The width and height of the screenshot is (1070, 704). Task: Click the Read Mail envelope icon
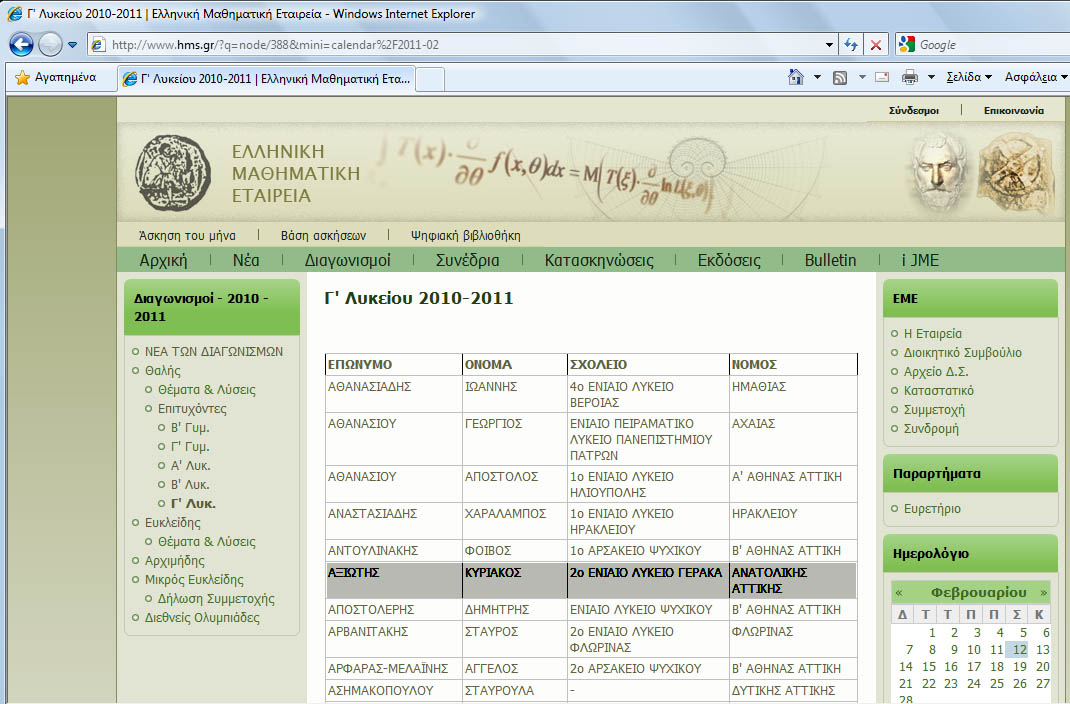coord(882,77)
